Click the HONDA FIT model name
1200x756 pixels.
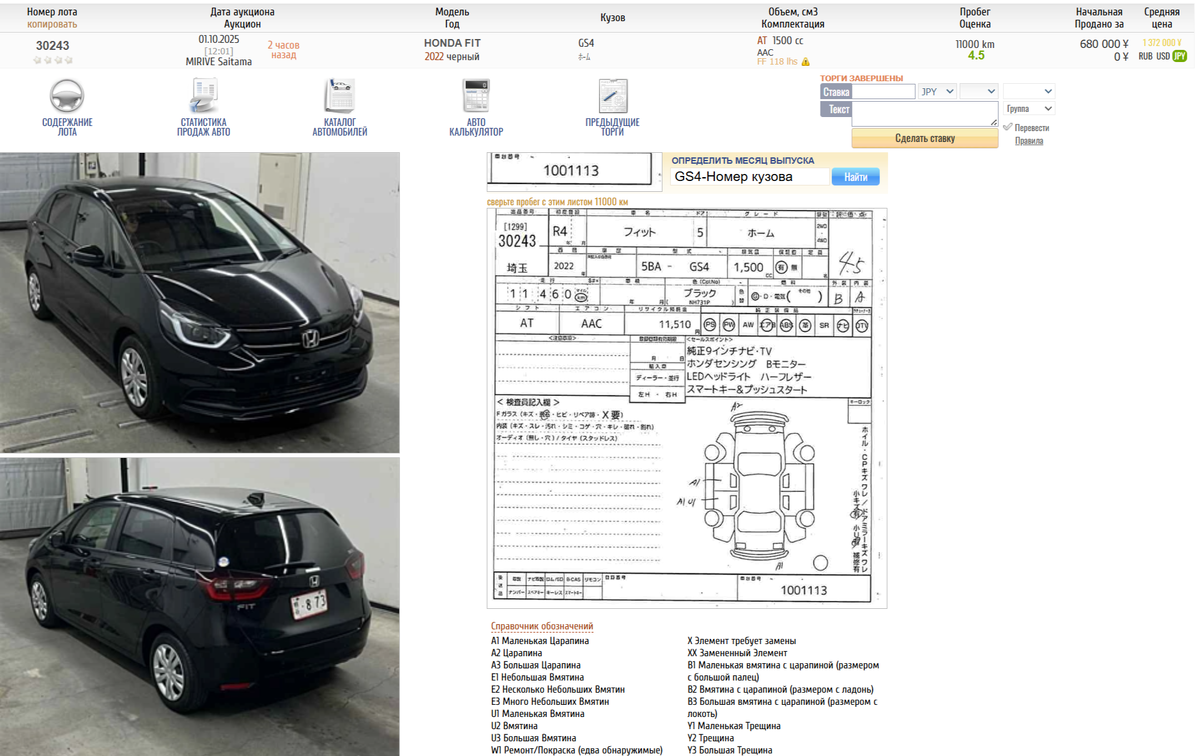(452, 44)
